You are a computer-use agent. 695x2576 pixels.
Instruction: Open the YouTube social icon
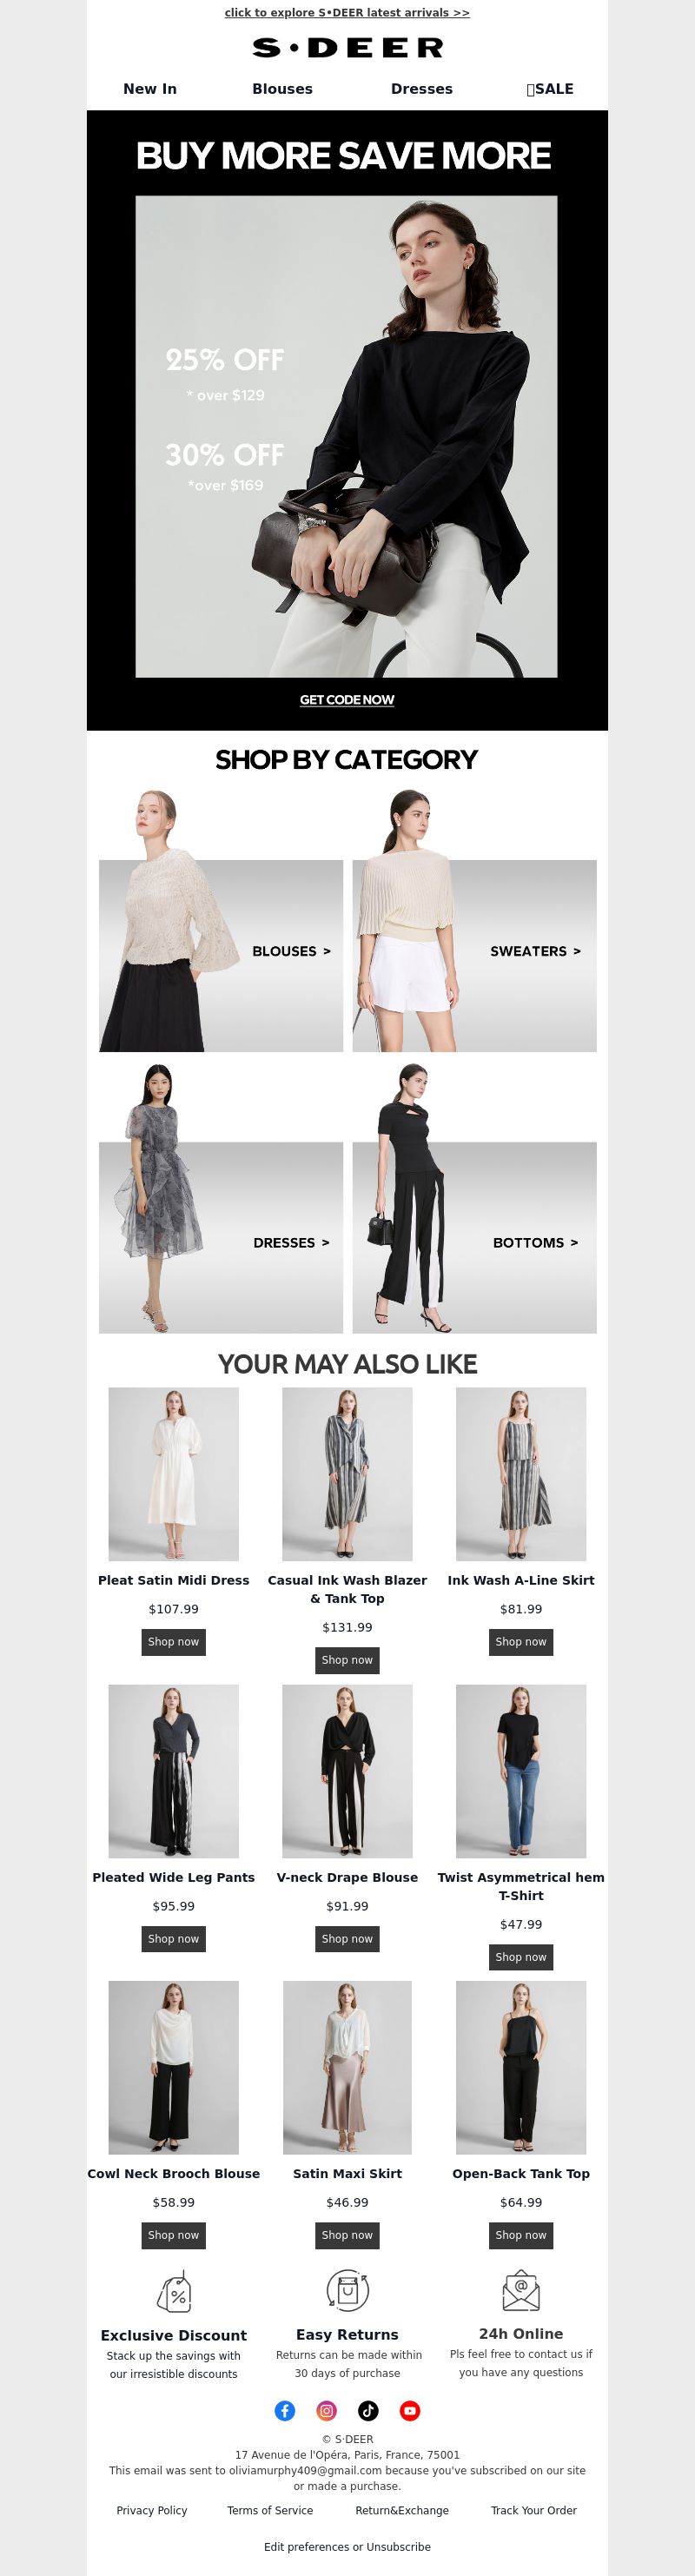point(410,2410)
